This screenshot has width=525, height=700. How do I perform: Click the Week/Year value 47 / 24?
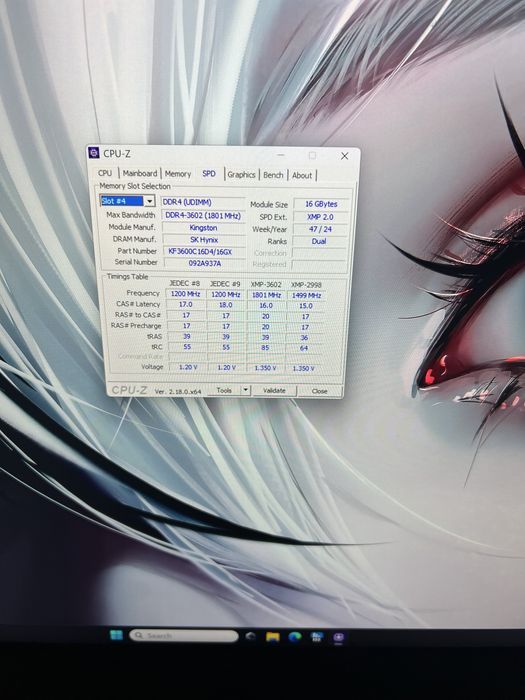click(320, 229)
